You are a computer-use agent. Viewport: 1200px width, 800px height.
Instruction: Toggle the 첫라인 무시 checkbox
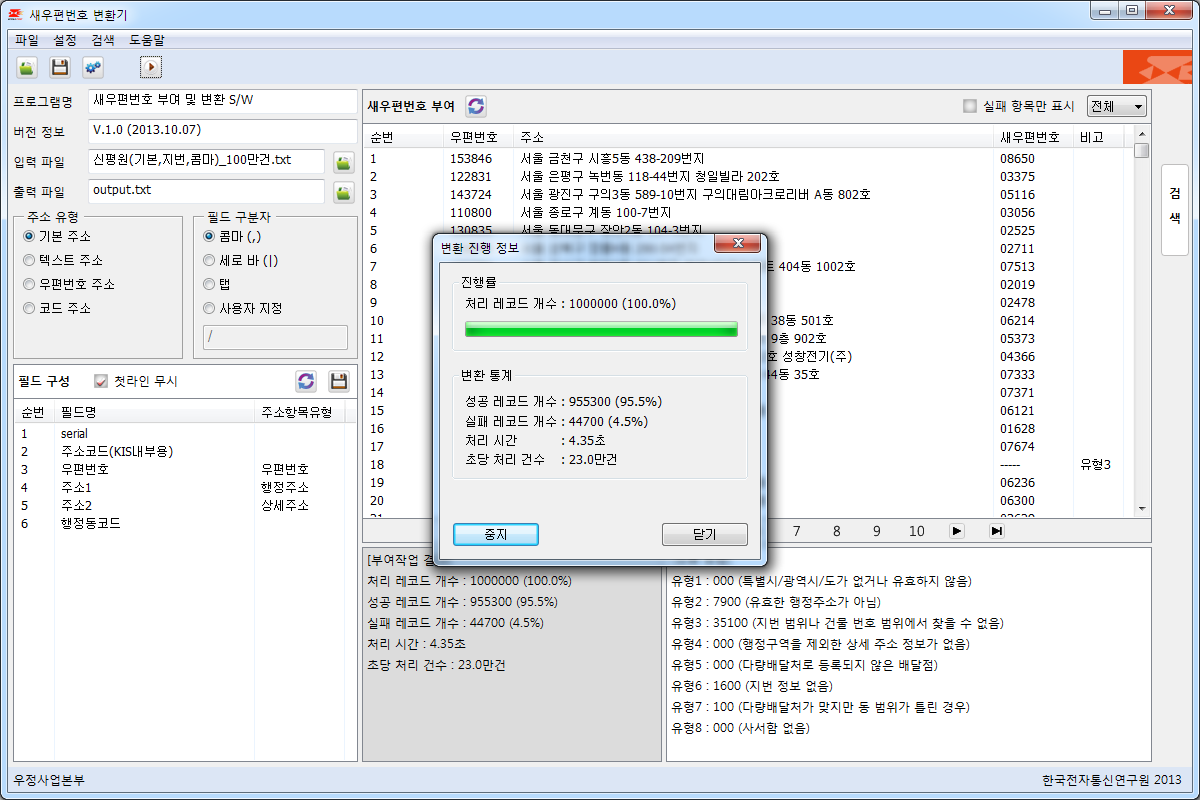(x=101, y=381)
